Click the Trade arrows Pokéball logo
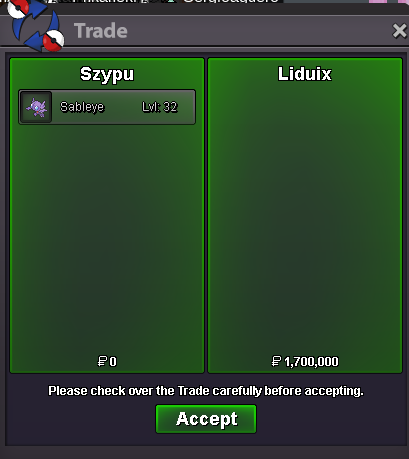409x459 pixels. tap(36, 26)
